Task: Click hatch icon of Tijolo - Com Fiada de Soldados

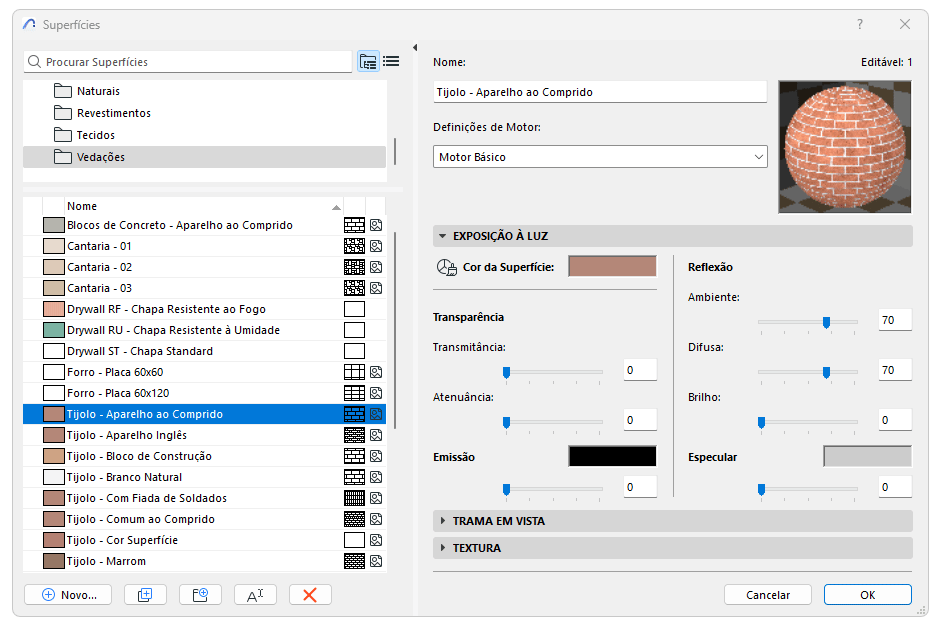Action: 354,498
